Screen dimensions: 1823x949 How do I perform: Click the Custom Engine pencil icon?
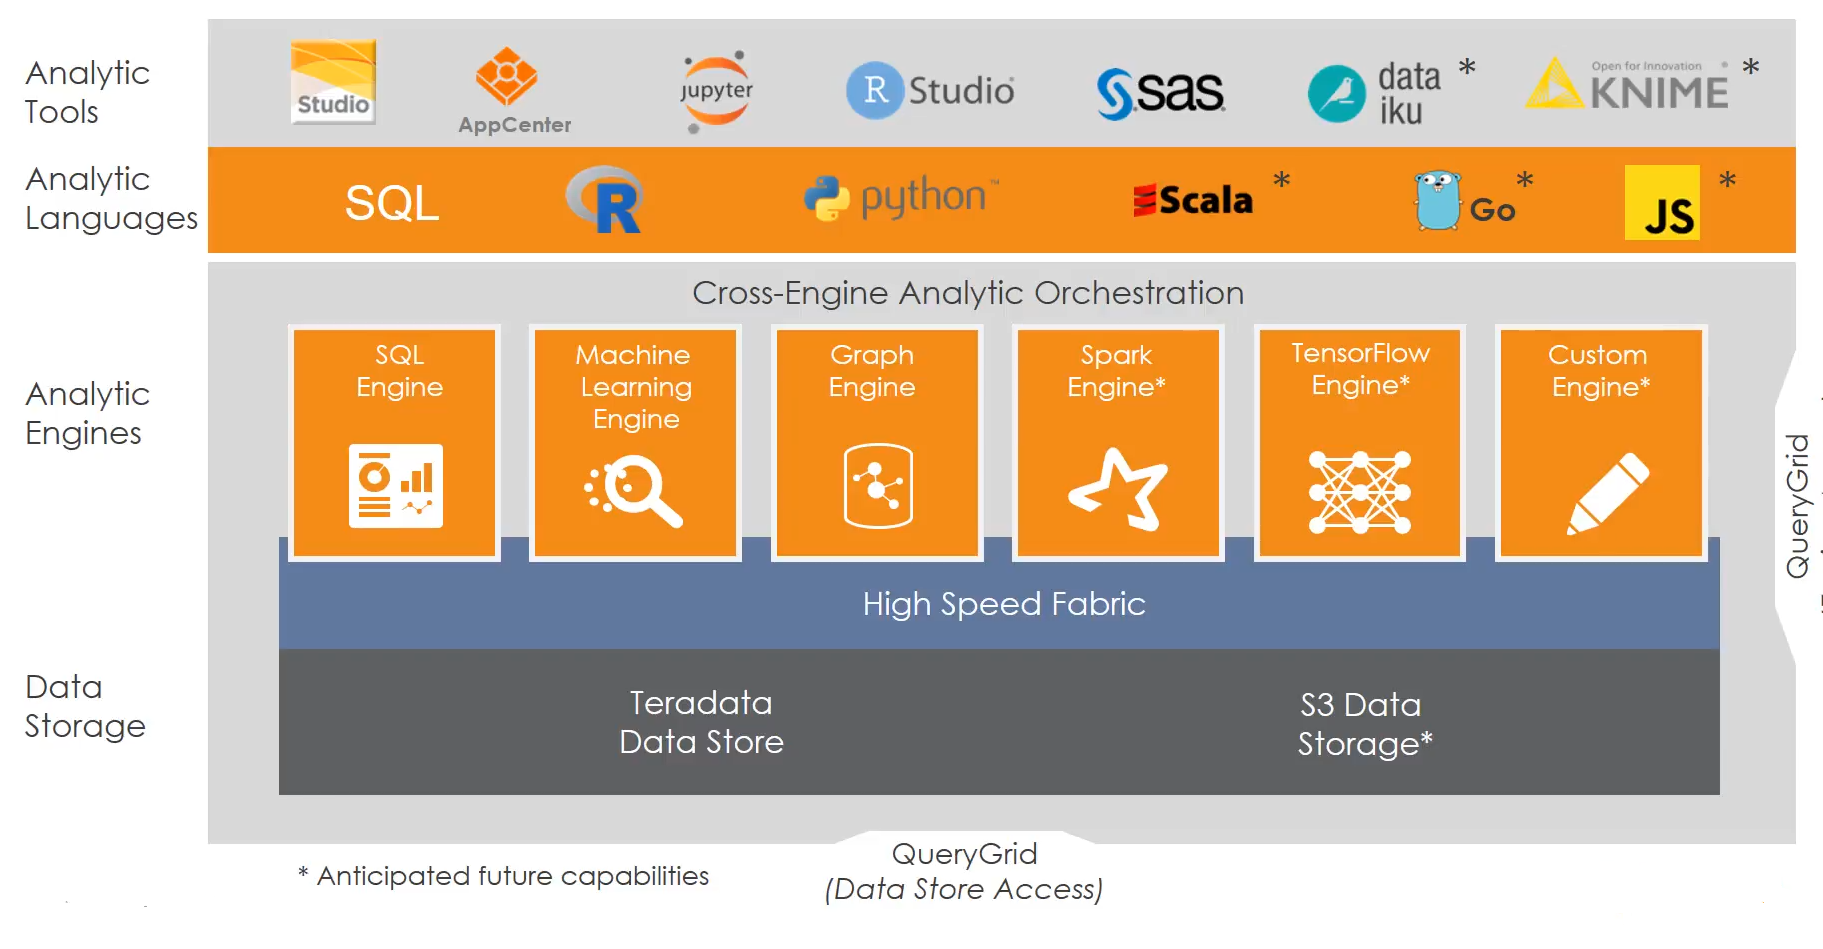tap(1608, 493)
